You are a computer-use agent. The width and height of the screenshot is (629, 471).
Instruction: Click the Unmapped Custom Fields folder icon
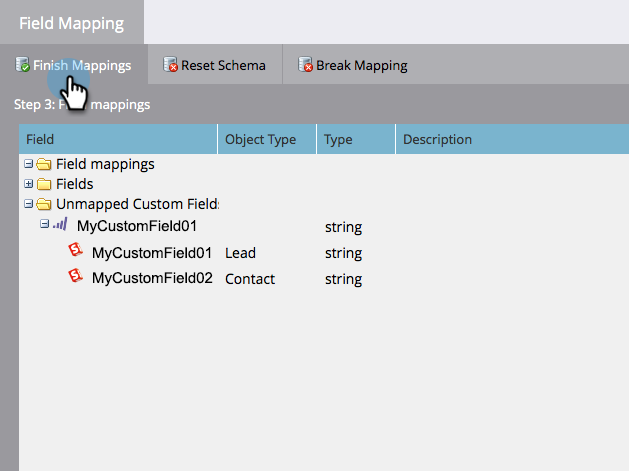pyautogui.click(x=44, y=204)
